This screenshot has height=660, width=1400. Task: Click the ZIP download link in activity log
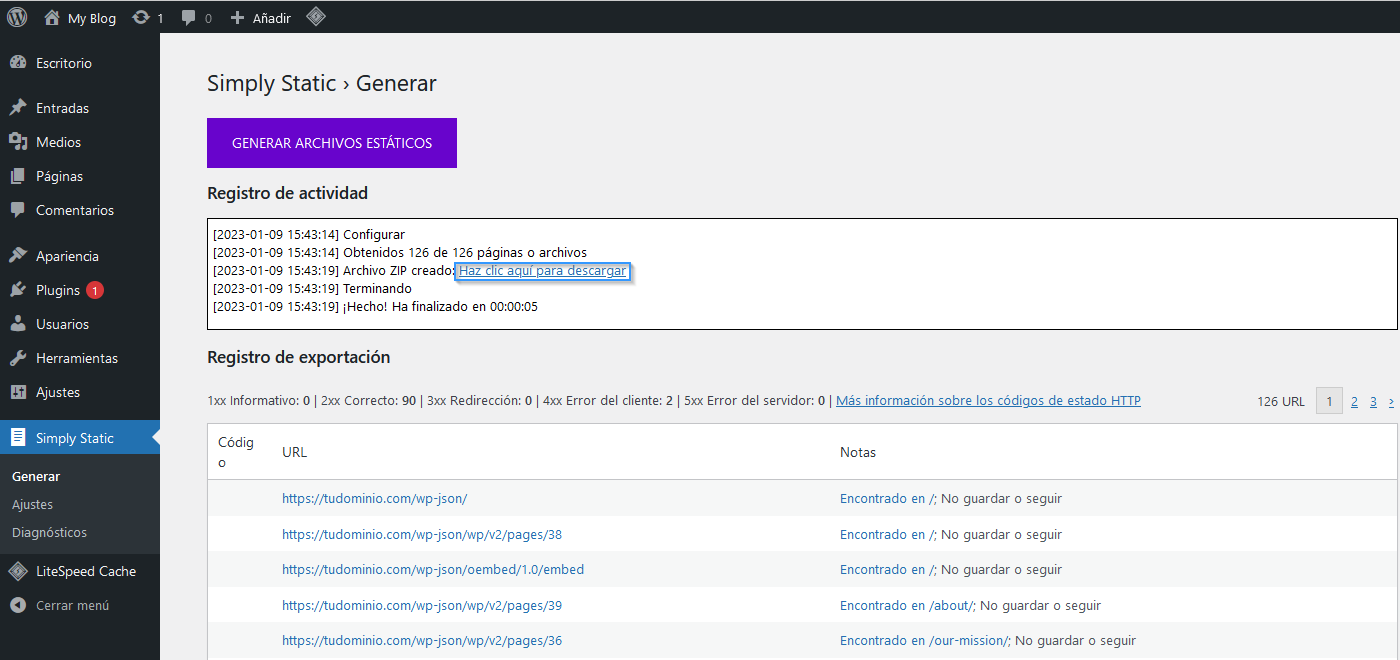[x=542, y=271]
